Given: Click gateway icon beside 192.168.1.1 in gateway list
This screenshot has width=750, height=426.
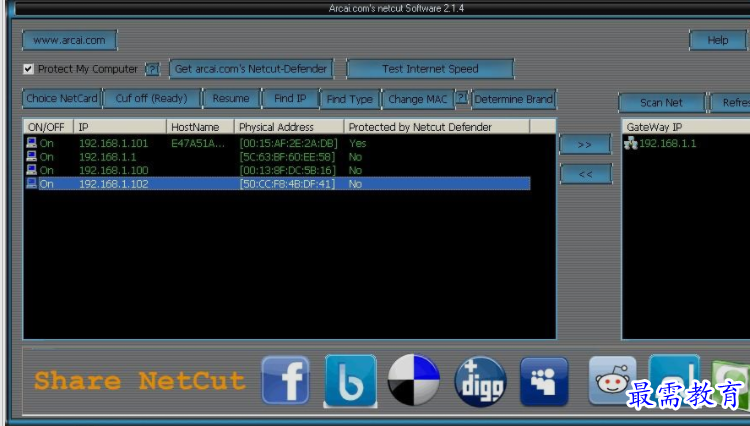Looking at the screenshot, I should click(x=631, y=143).
